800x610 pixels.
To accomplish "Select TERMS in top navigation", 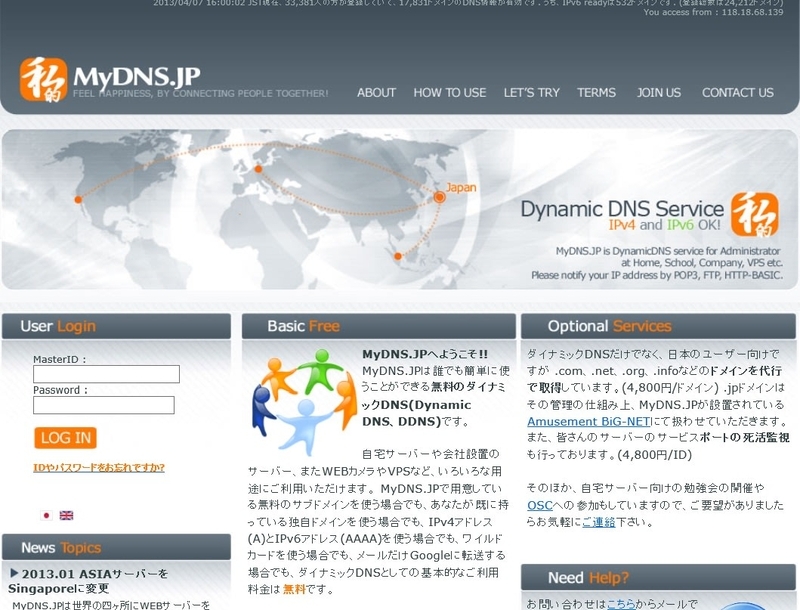I will (x=596, y=93).
